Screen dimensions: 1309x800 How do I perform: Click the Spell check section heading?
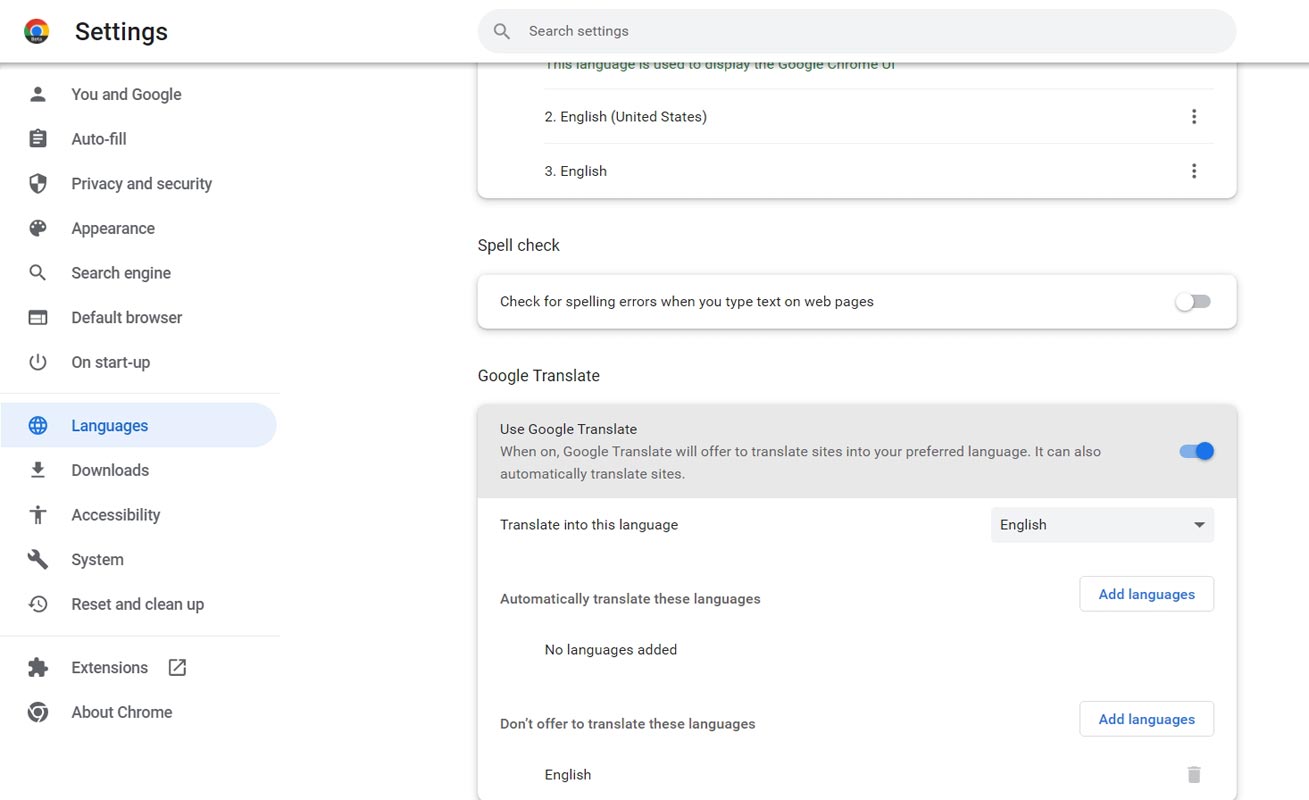(518, 245)
